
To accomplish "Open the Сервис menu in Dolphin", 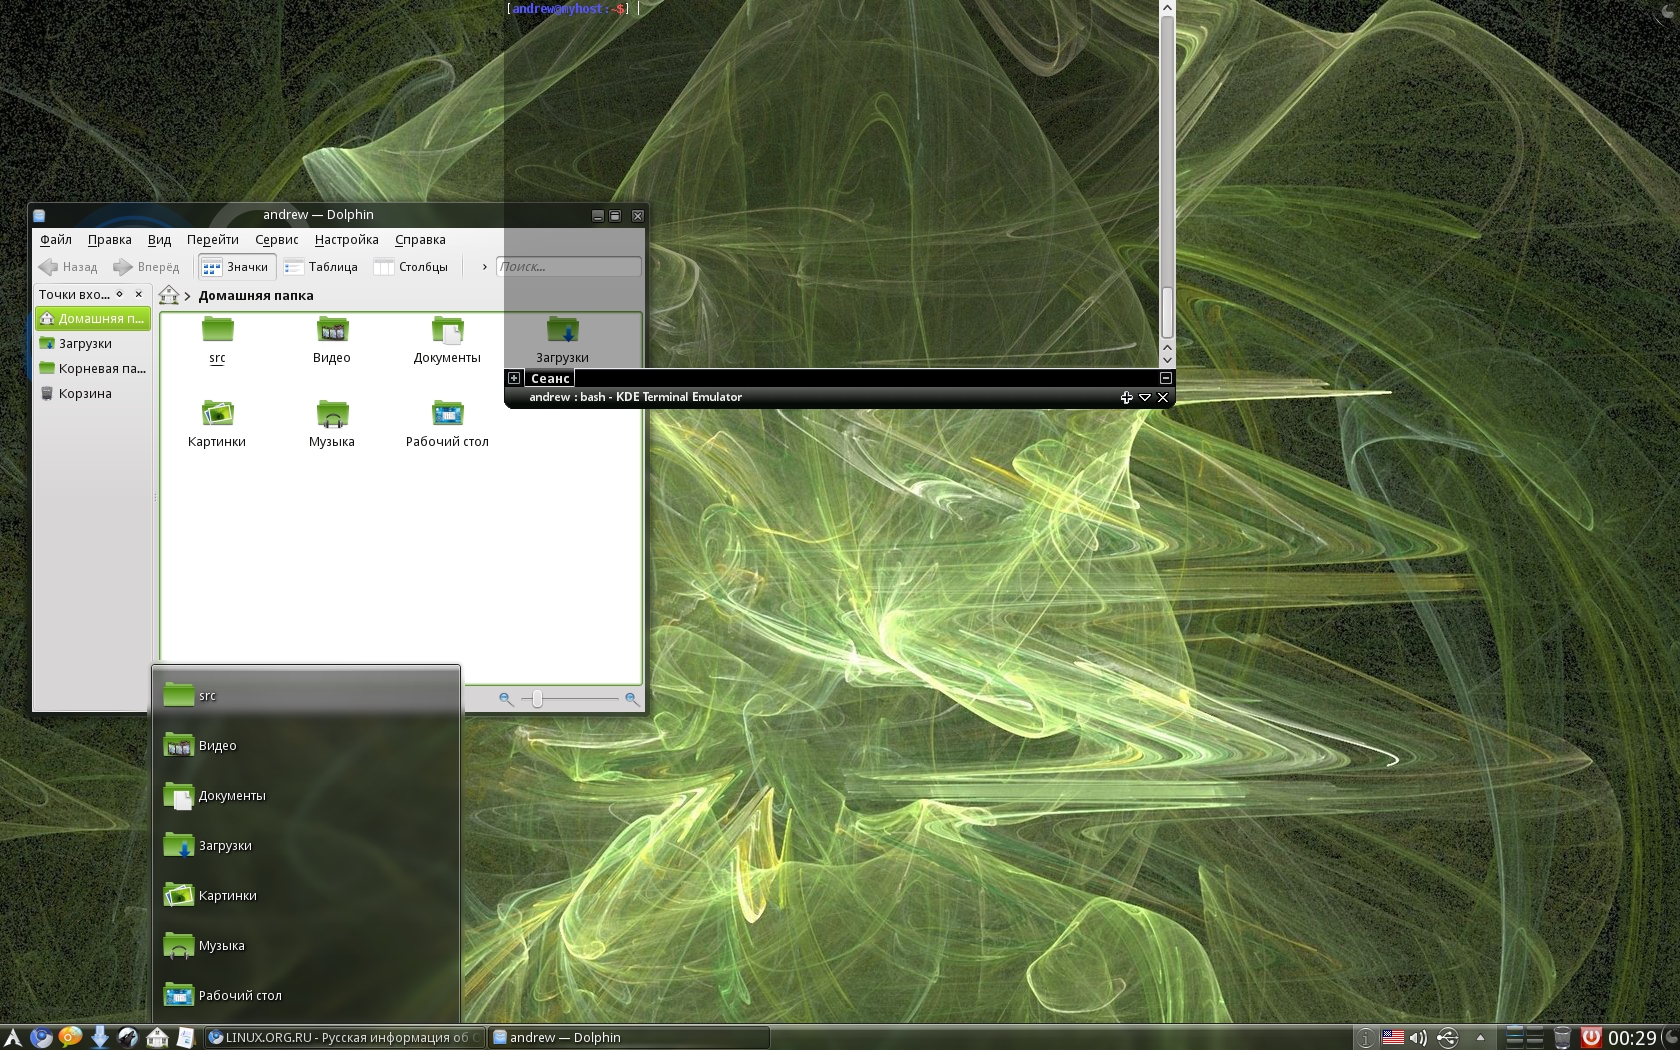I will (x=277, y=240).
